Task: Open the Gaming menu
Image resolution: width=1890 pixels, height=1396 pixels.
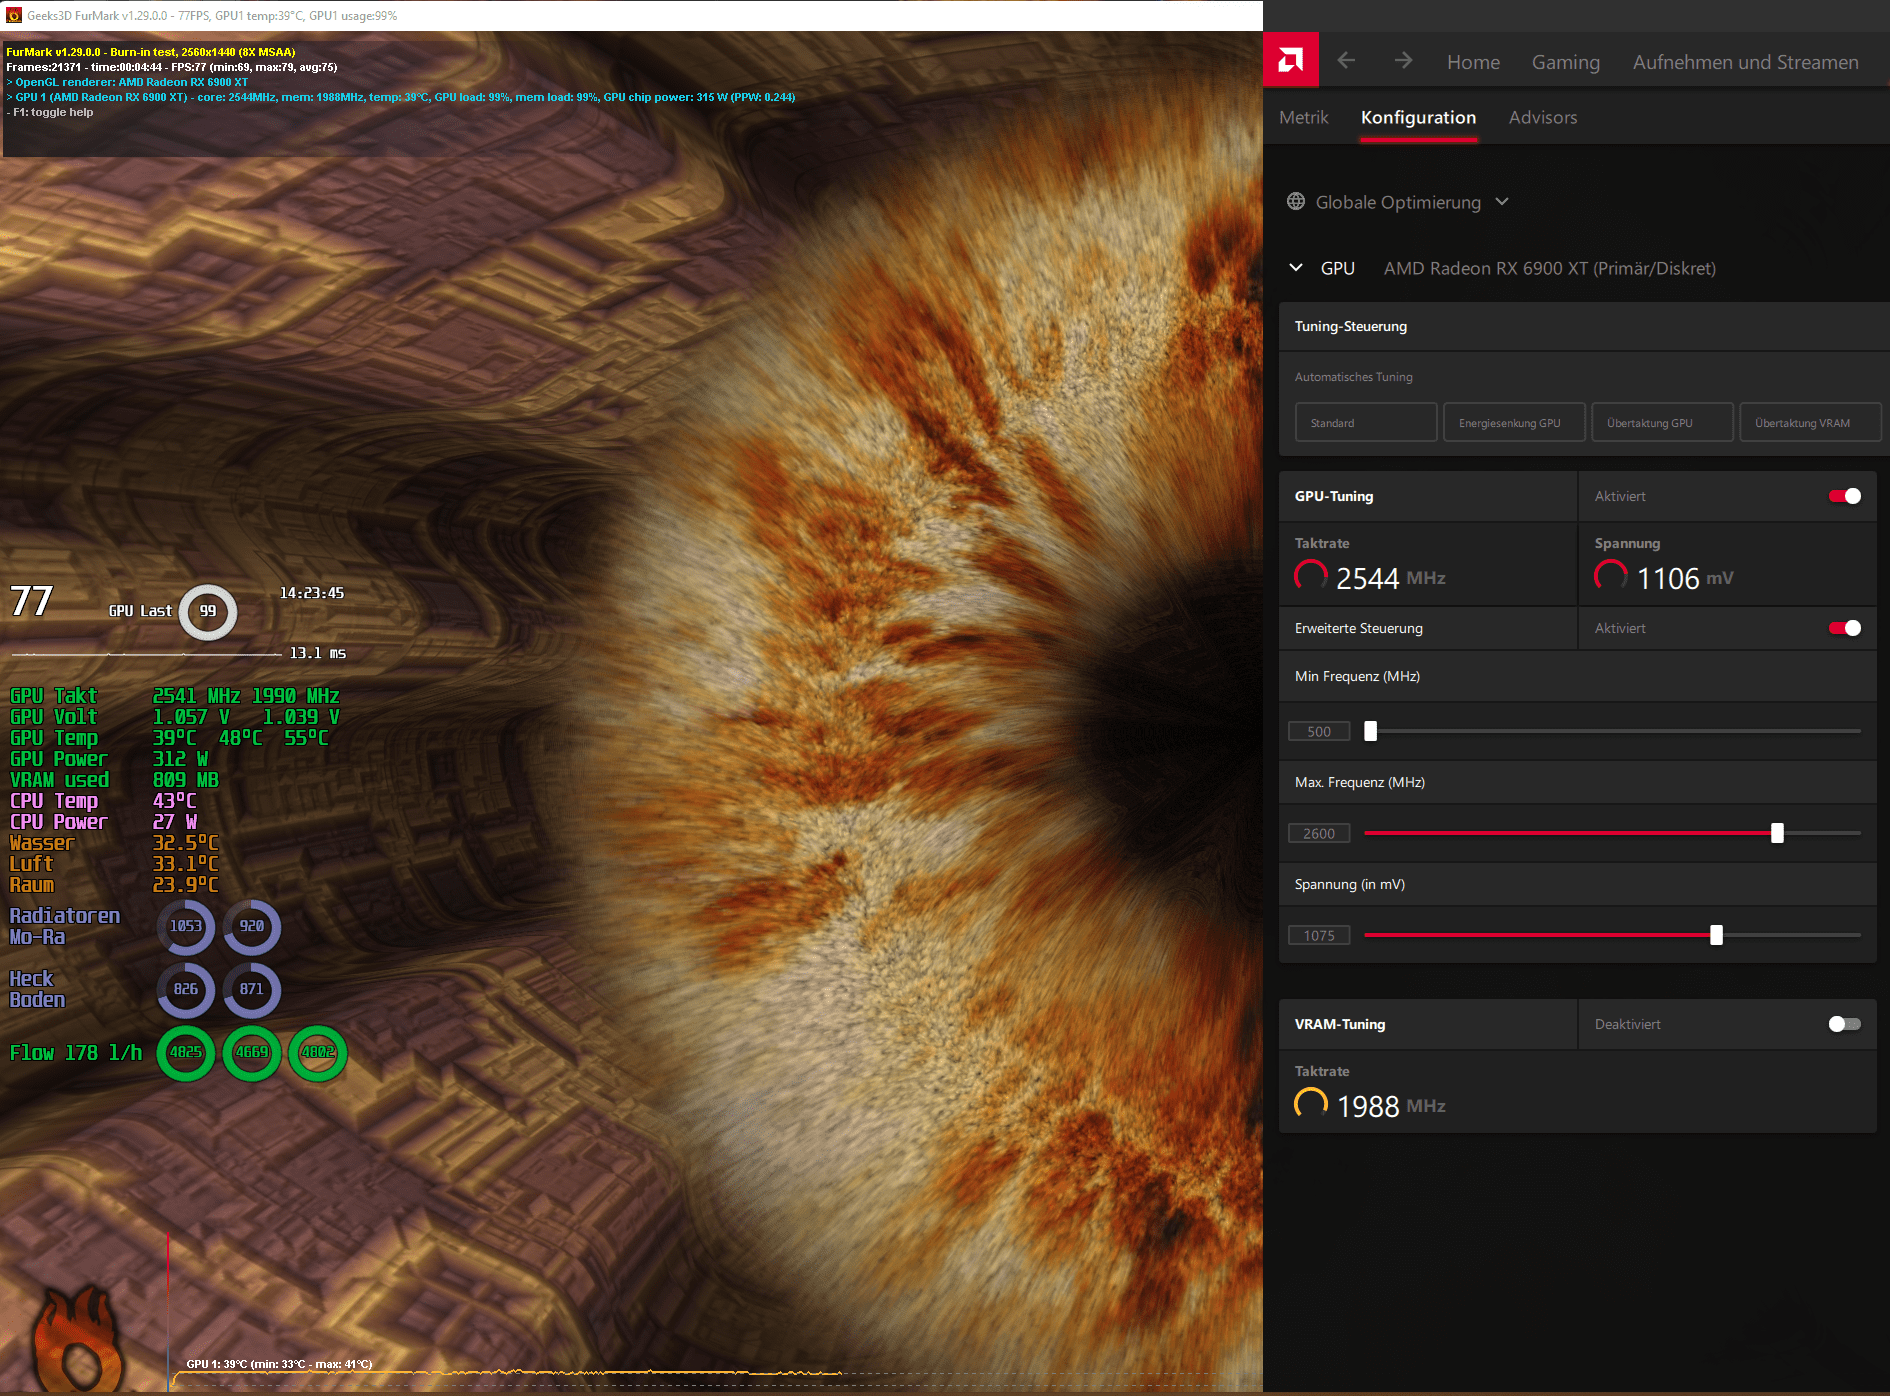Action: [x=1566, y=62]
